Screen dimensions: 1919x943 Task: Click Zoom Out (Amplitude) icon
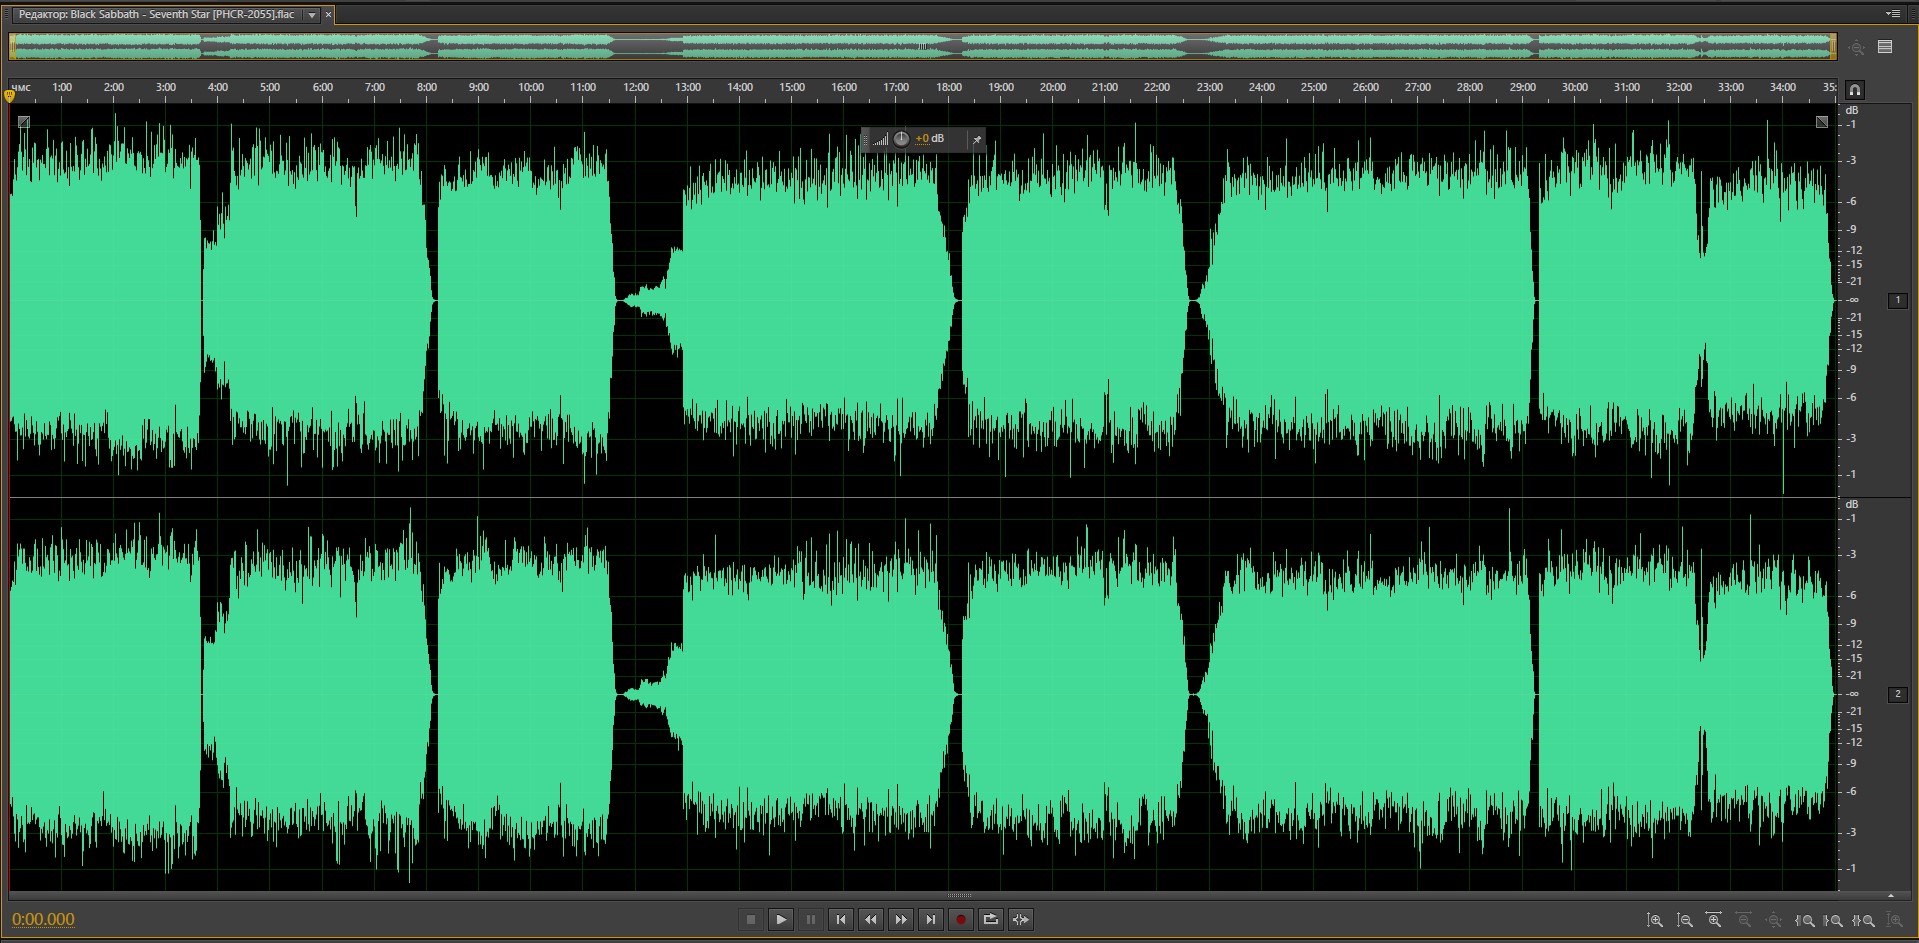(x=1685, y=920)
